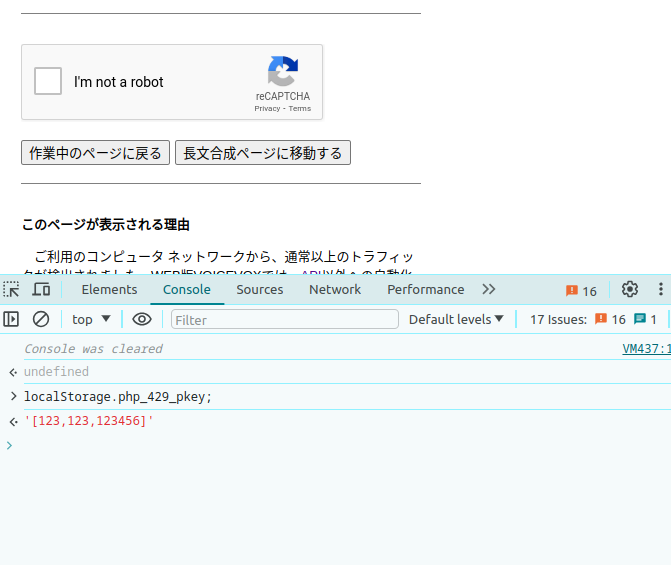Toggle the device toolbar icon
Screen dimensions: 671x565
pyautogui.click(x=41, y=290)
